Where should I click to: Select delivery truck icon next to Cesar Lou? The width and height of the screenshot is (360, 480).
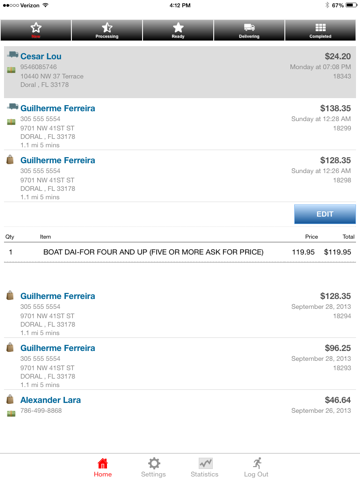[12, 54]
